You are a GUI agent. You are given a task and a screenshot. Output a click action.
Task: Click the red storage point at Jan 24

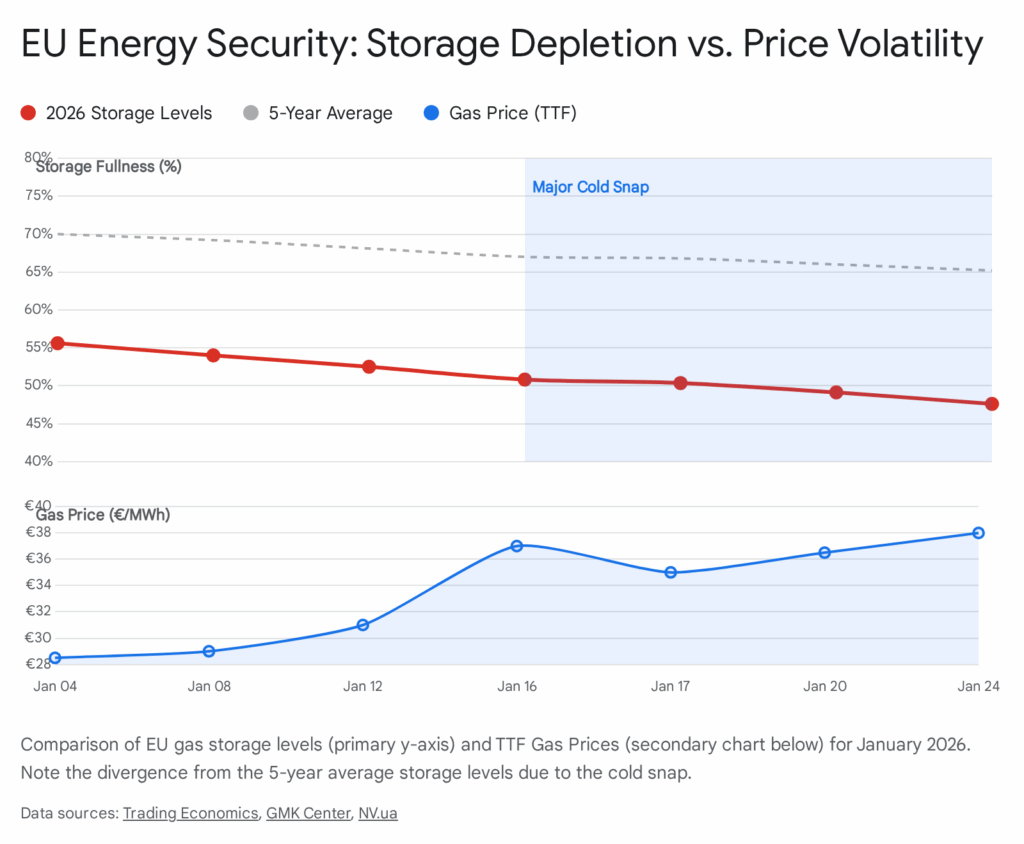coord(992,404)
